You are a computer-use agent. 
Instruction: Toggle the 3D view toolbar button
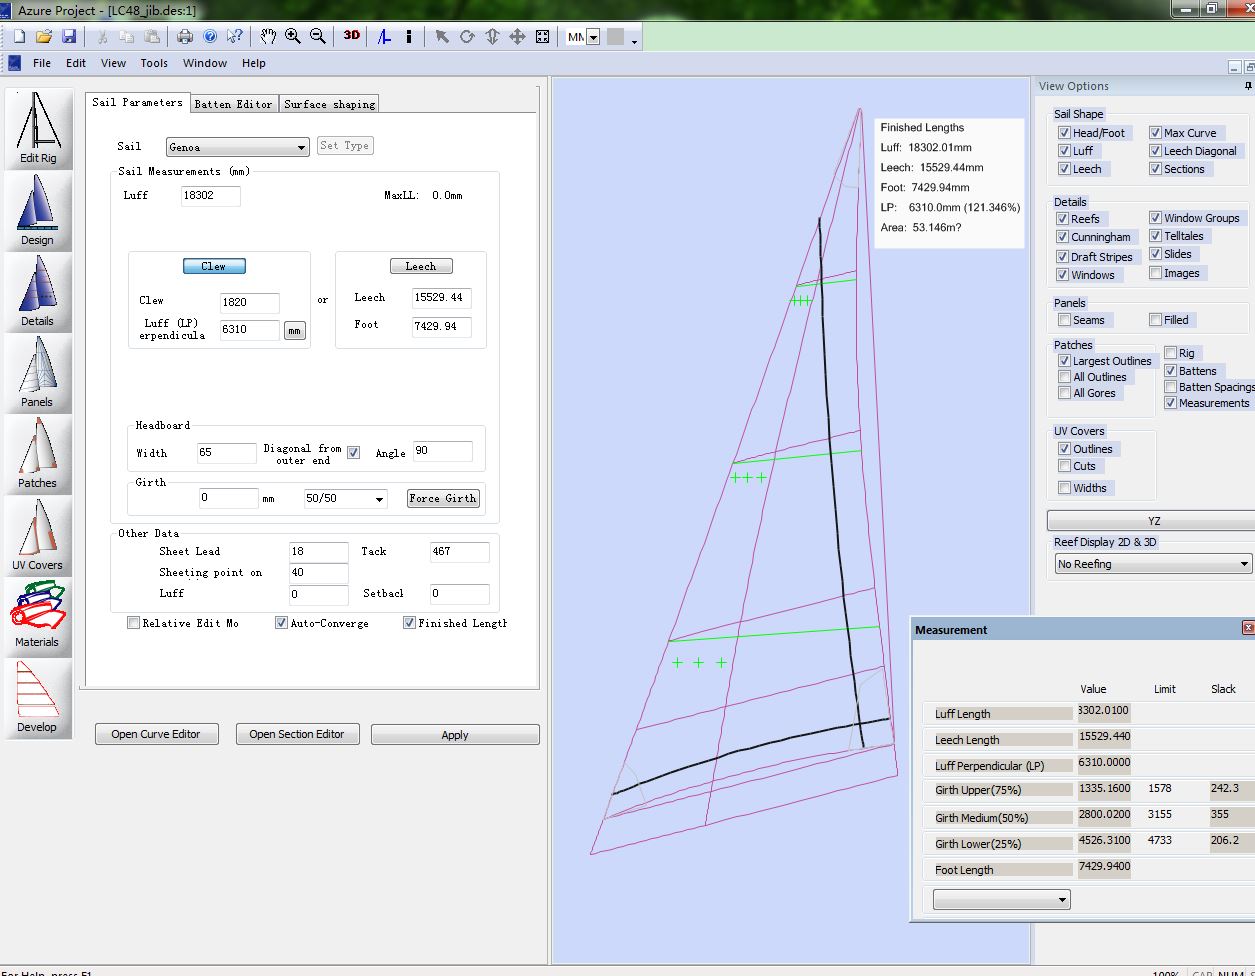pos(352,36)
